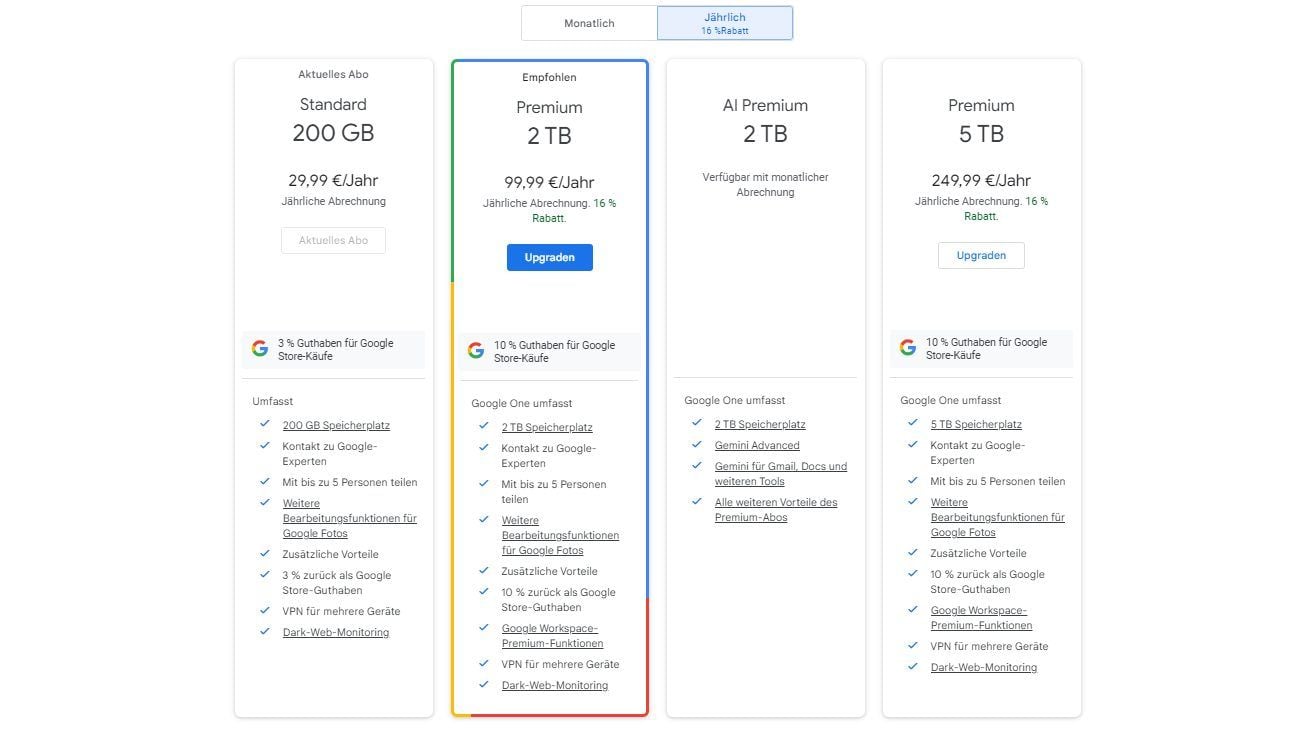The image size is (1290, 729).
Task: Click Google logo in Premium 5 TB card
Action: [x=908, y=348]
